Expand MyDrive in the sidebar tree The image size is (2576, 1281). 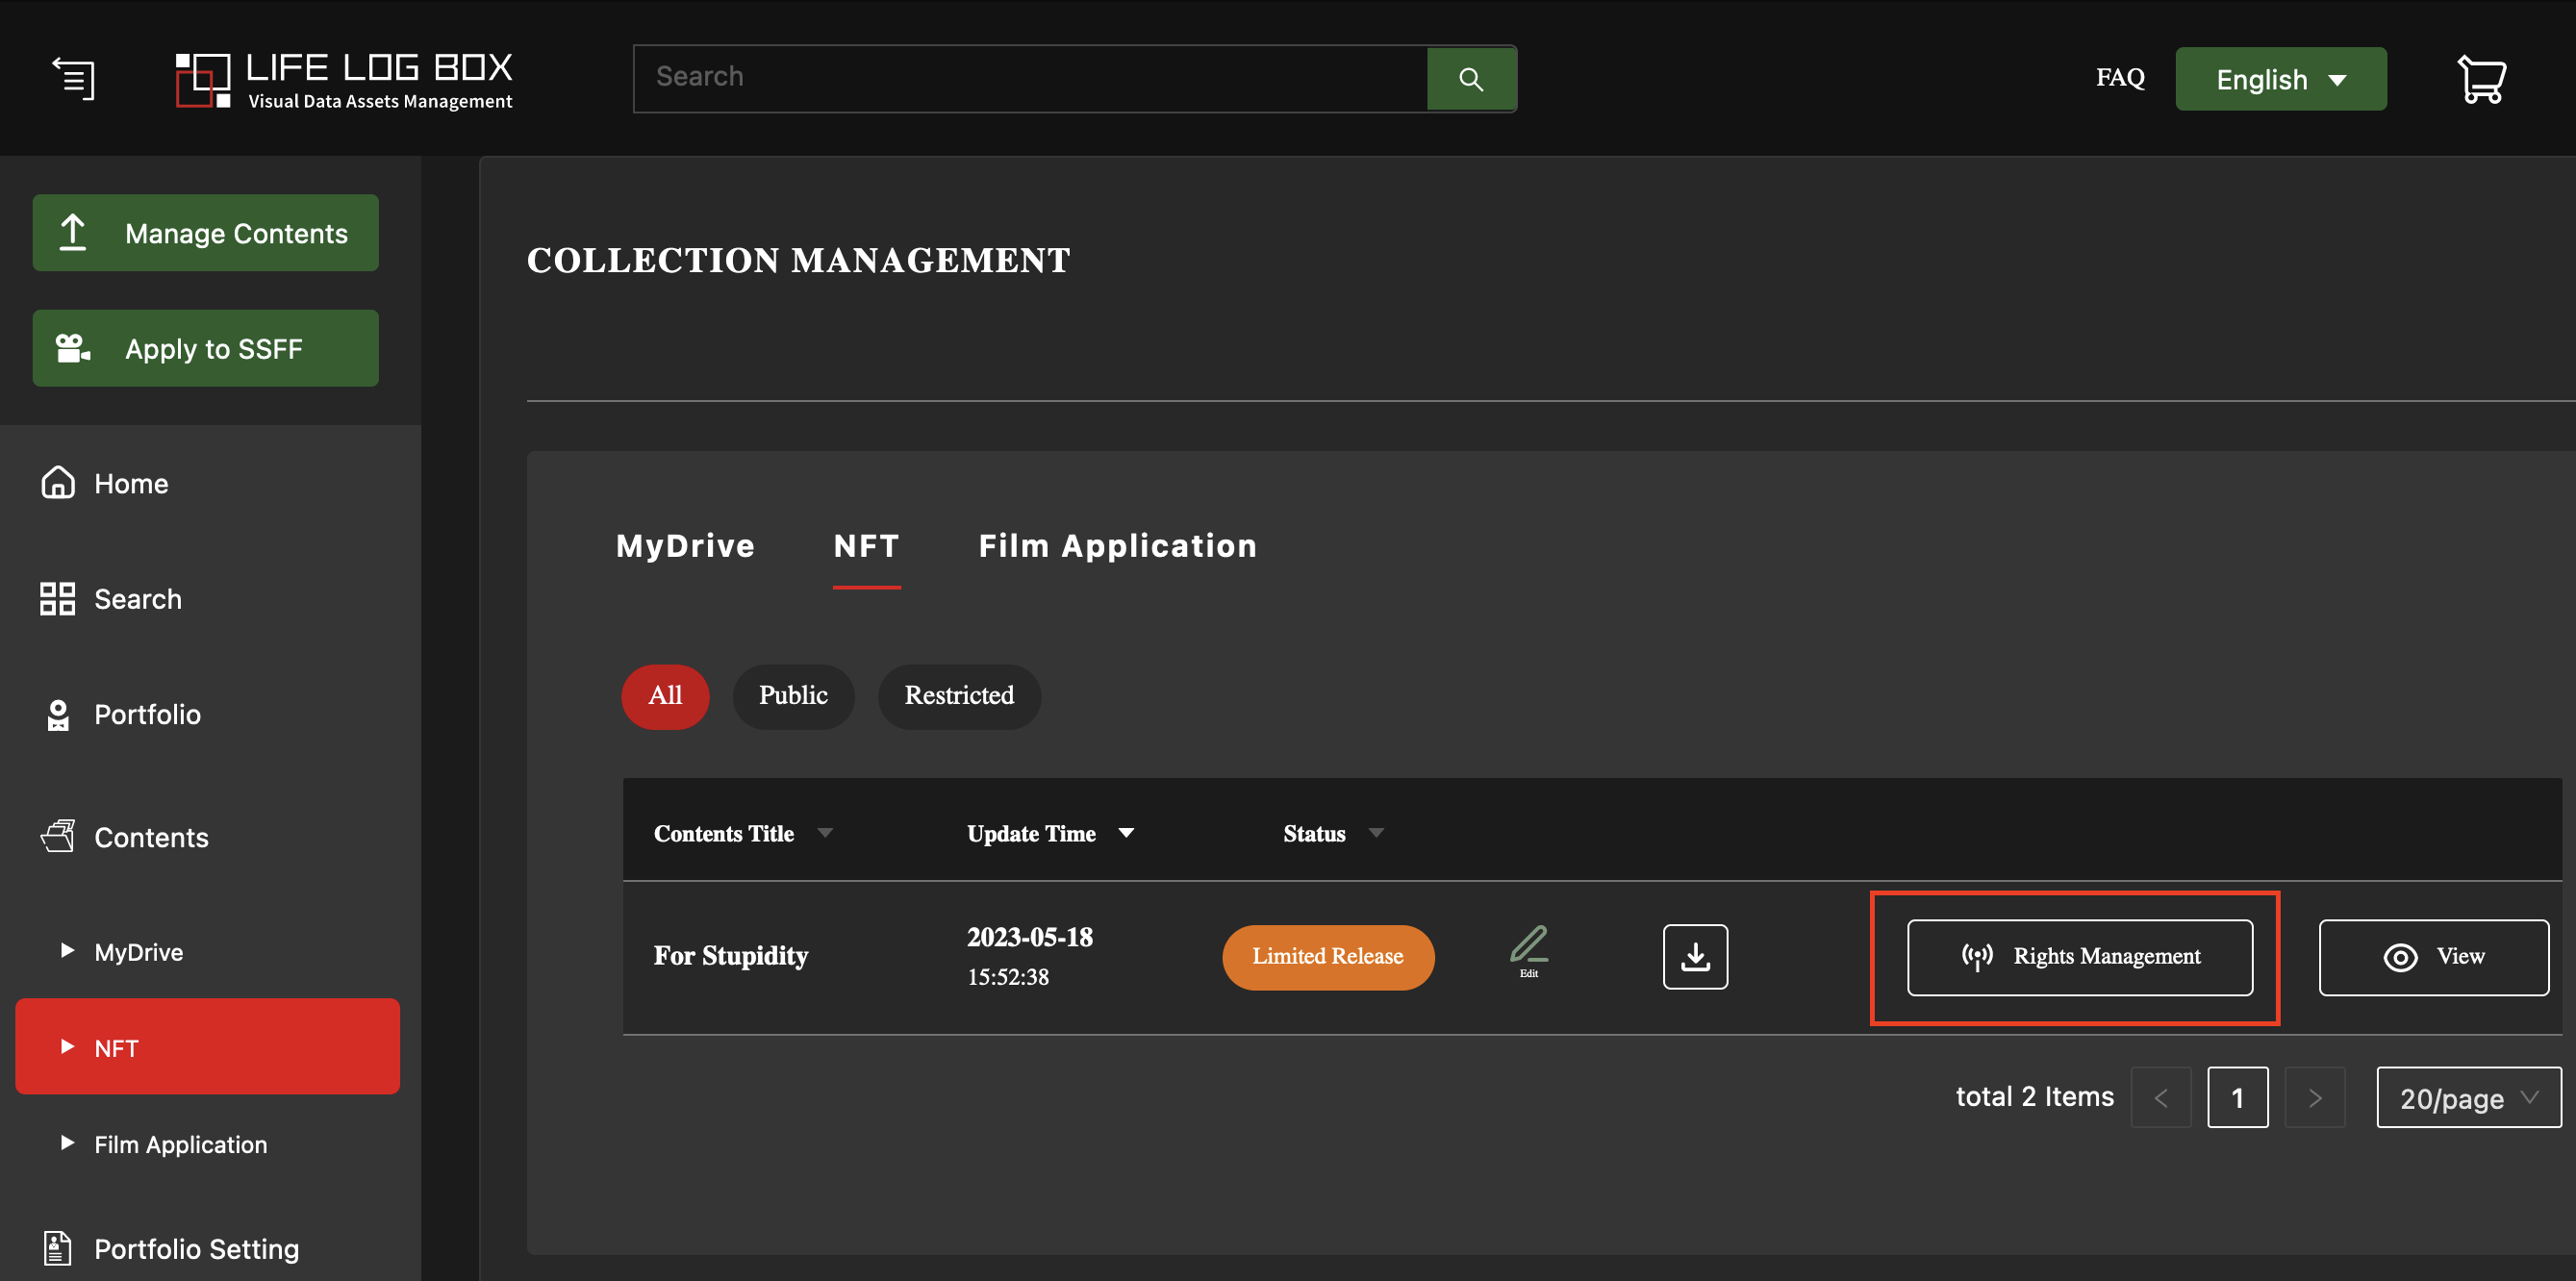(122, 951)
